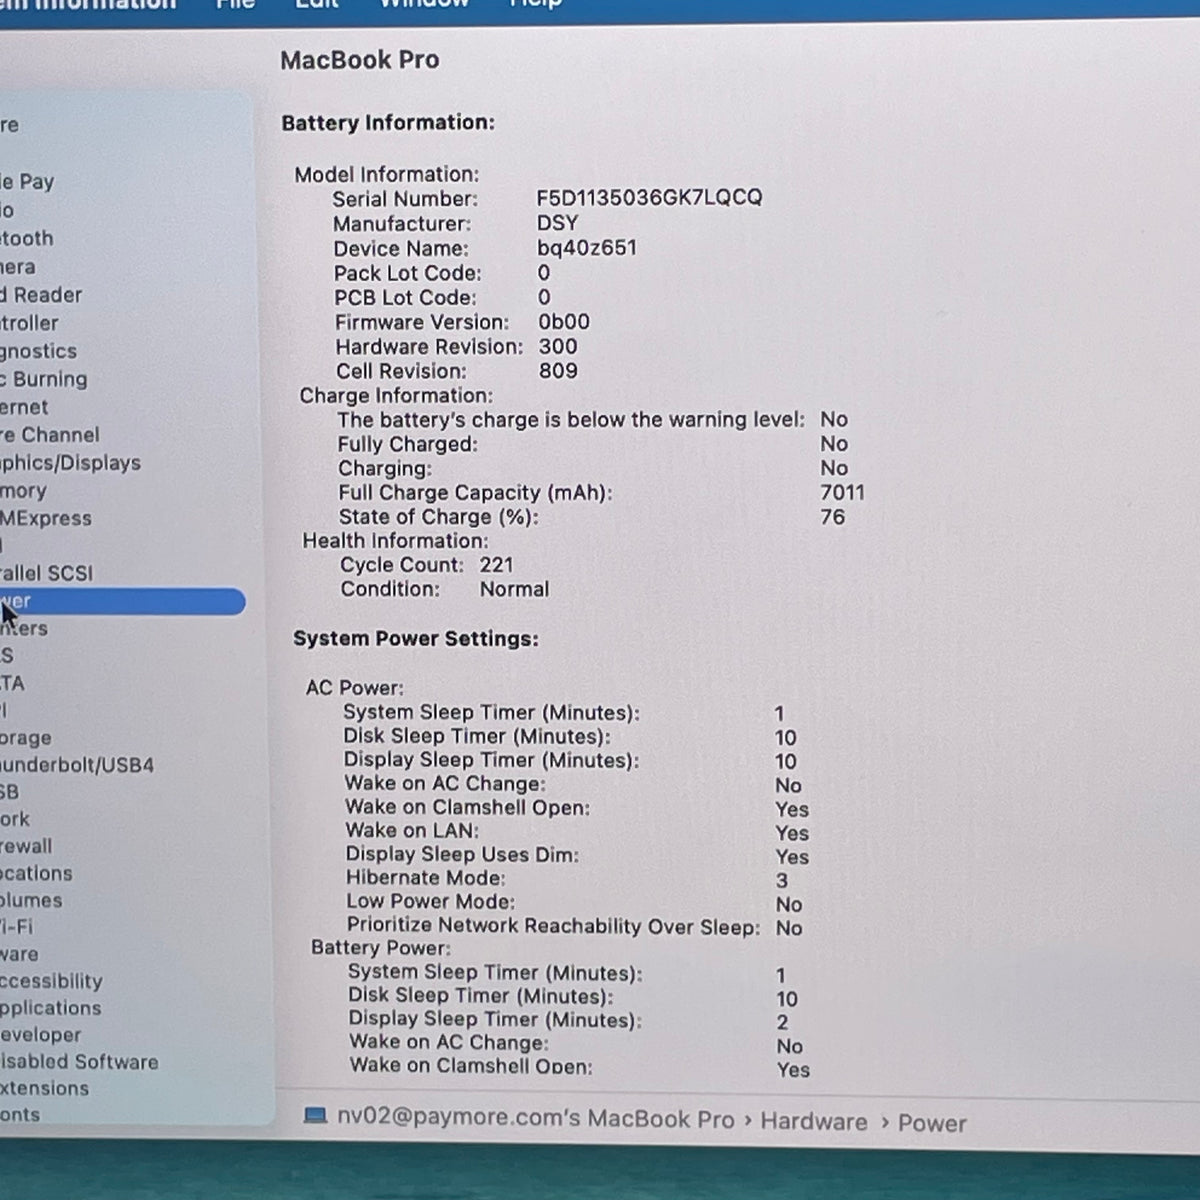The height and width of the screenshot is (1200, 1200).
Task: Select the highlighted Power sidebar item
Action: pos(122,601)
